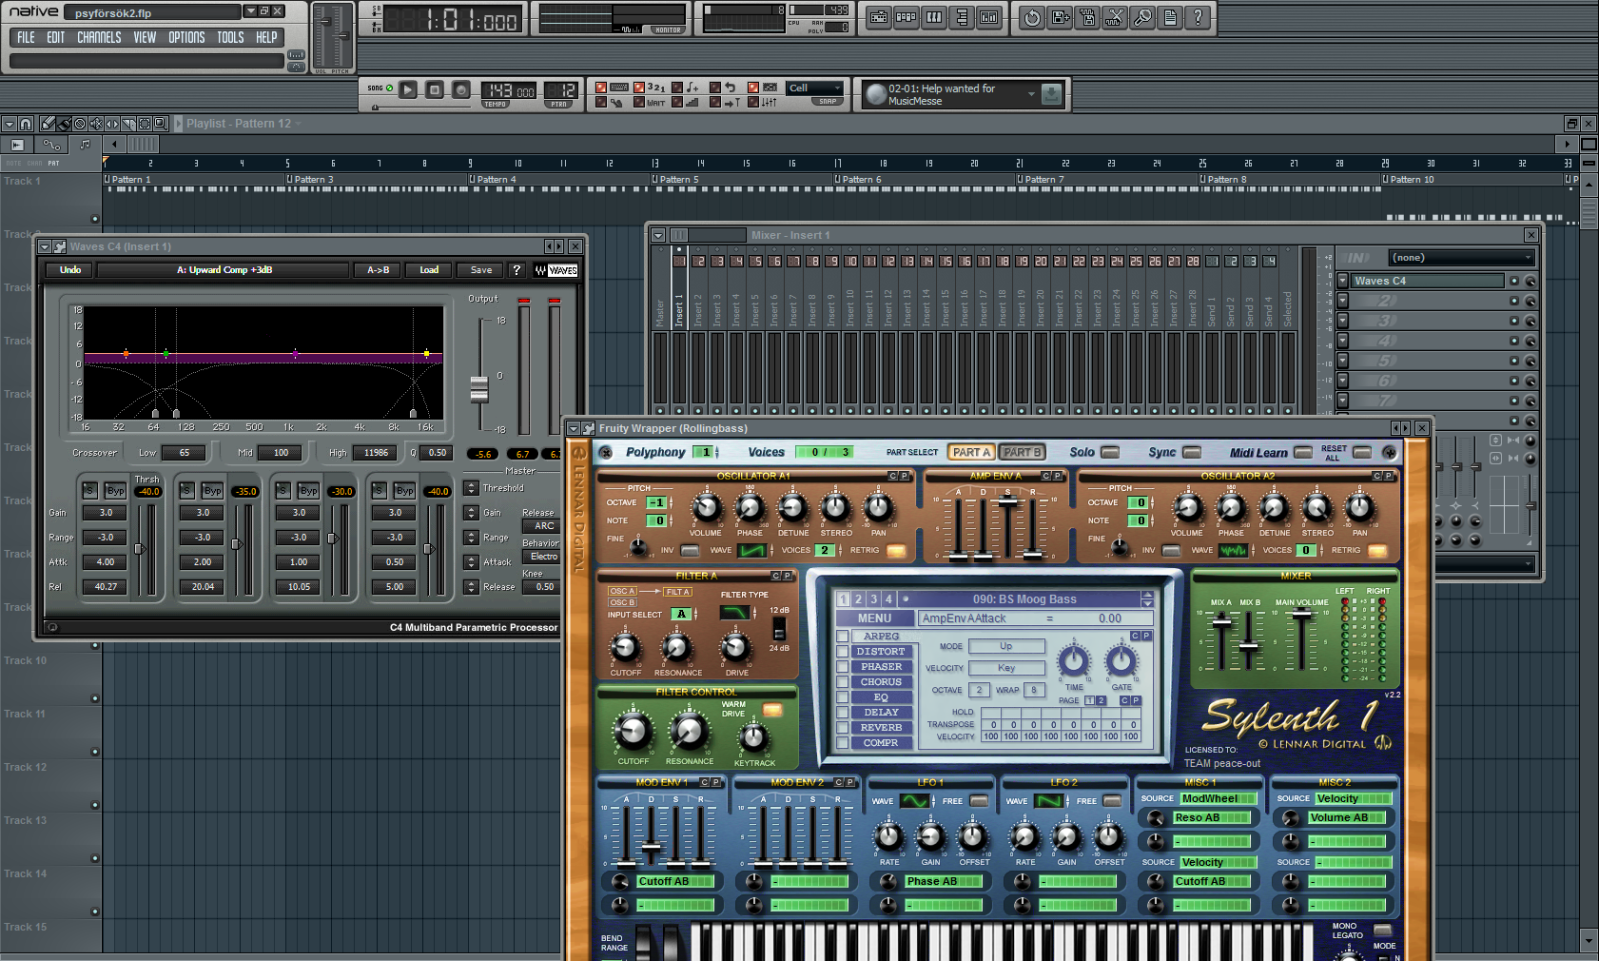Click the download icon in the news panel
The width and height of the screenshot is (1599, 961).
point(1051,94)
